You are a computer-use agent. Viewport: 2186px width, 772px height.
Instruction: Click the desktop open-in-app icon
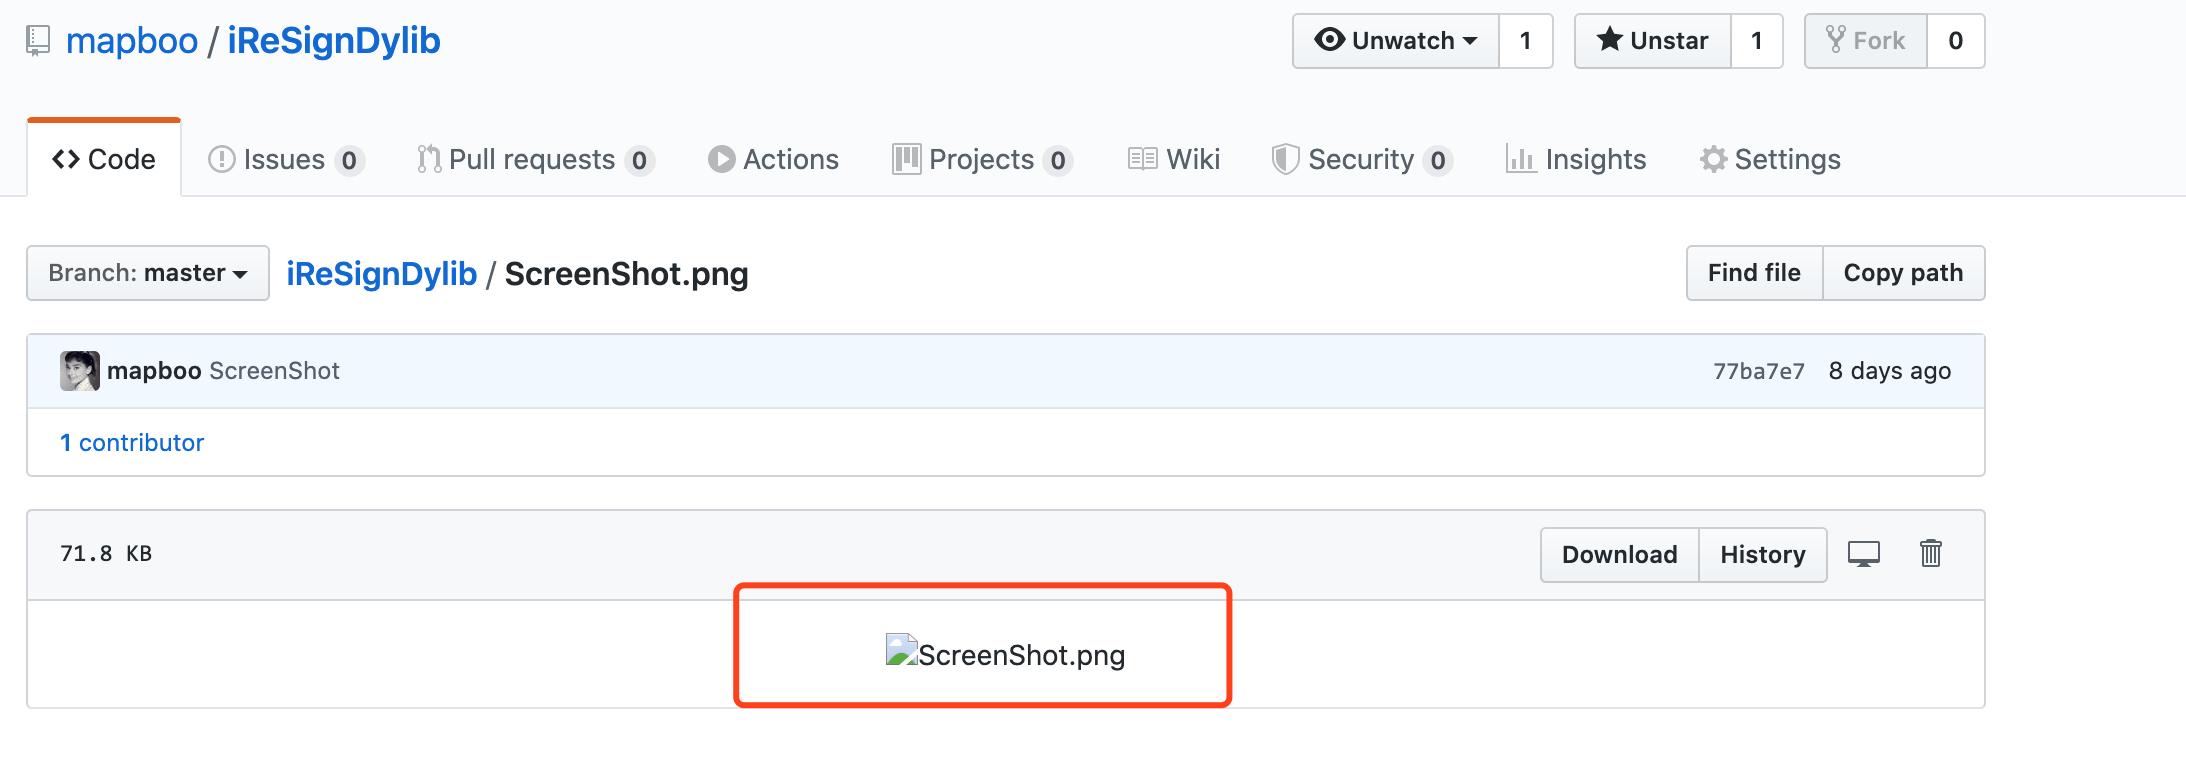[1863, 554]
